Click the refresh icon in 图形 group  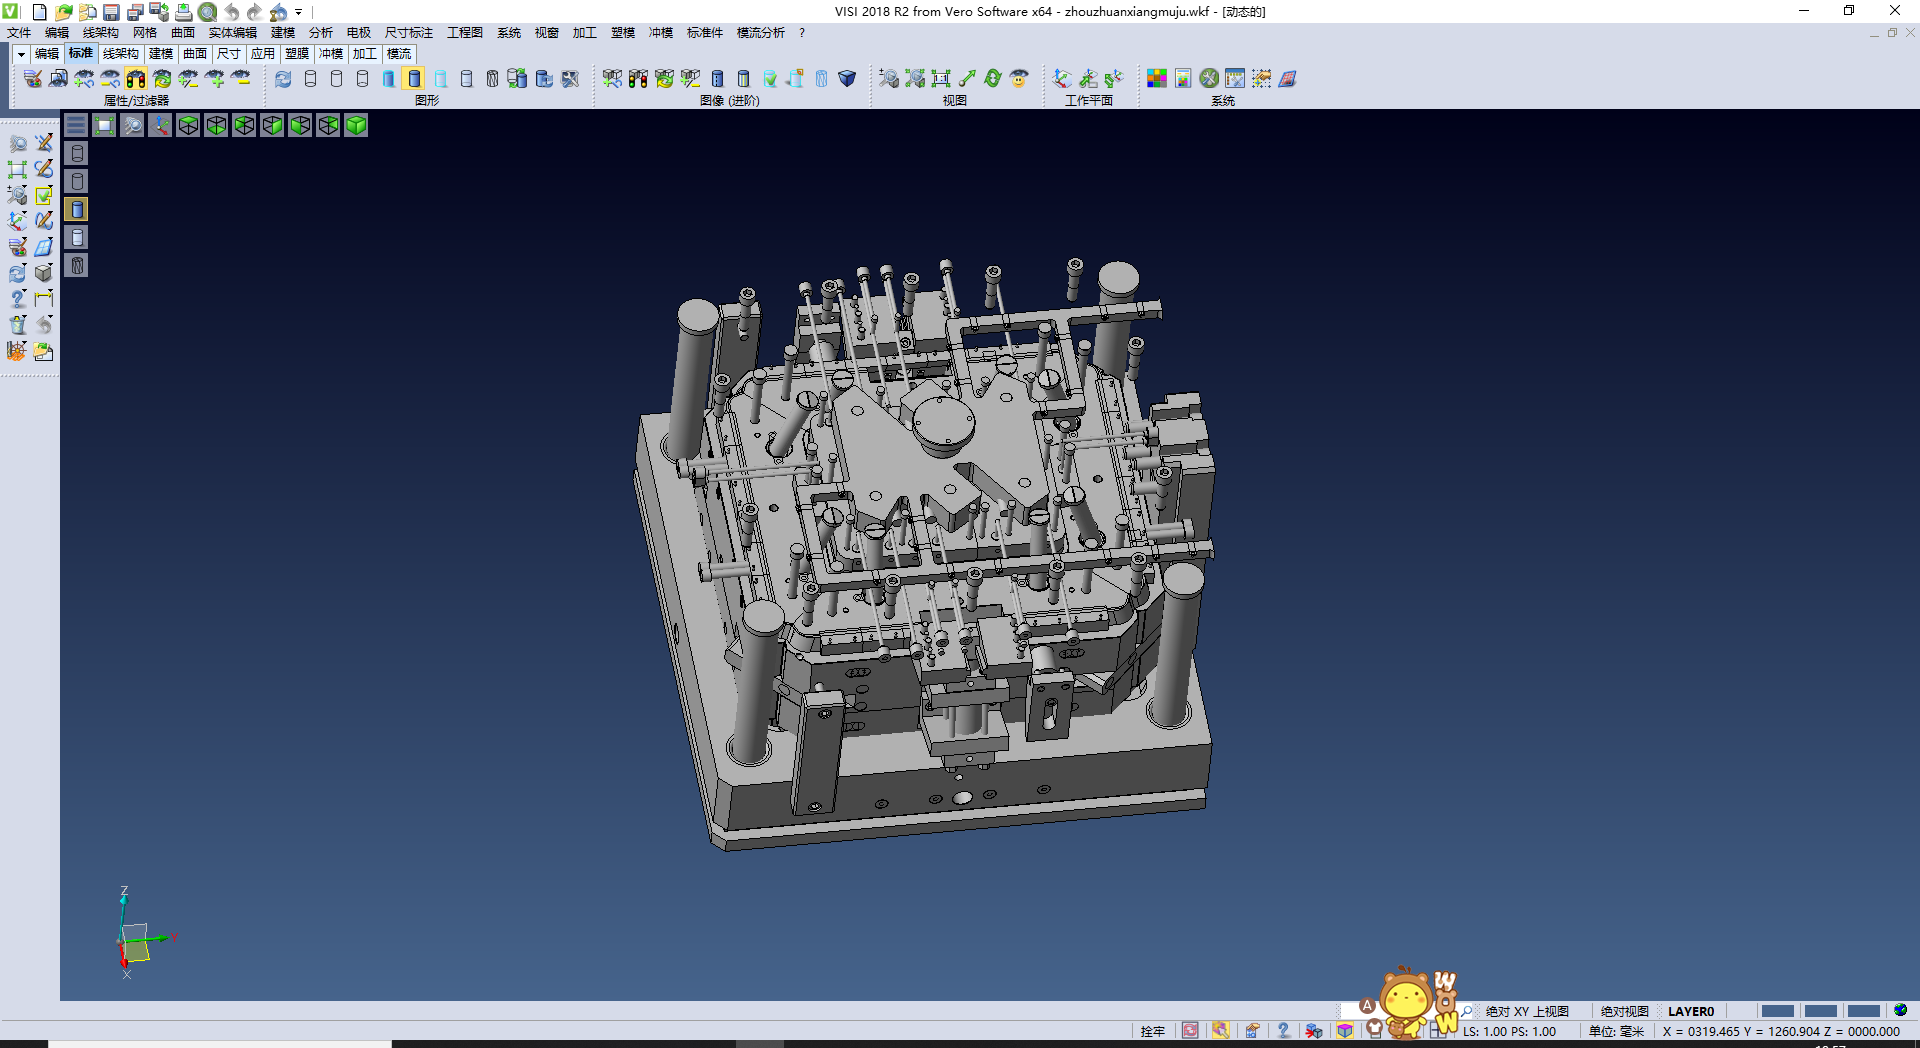tap(283, 78)
